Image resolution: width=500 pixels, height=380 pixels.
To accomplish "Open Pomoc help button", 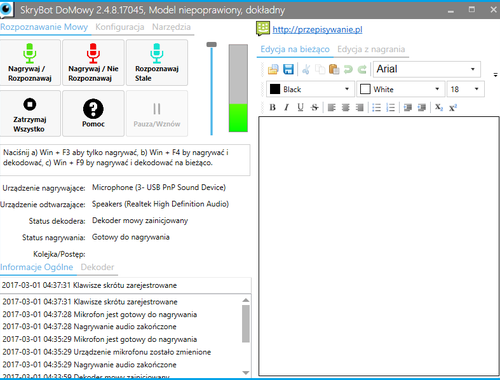I will click(x=93, y=114).
